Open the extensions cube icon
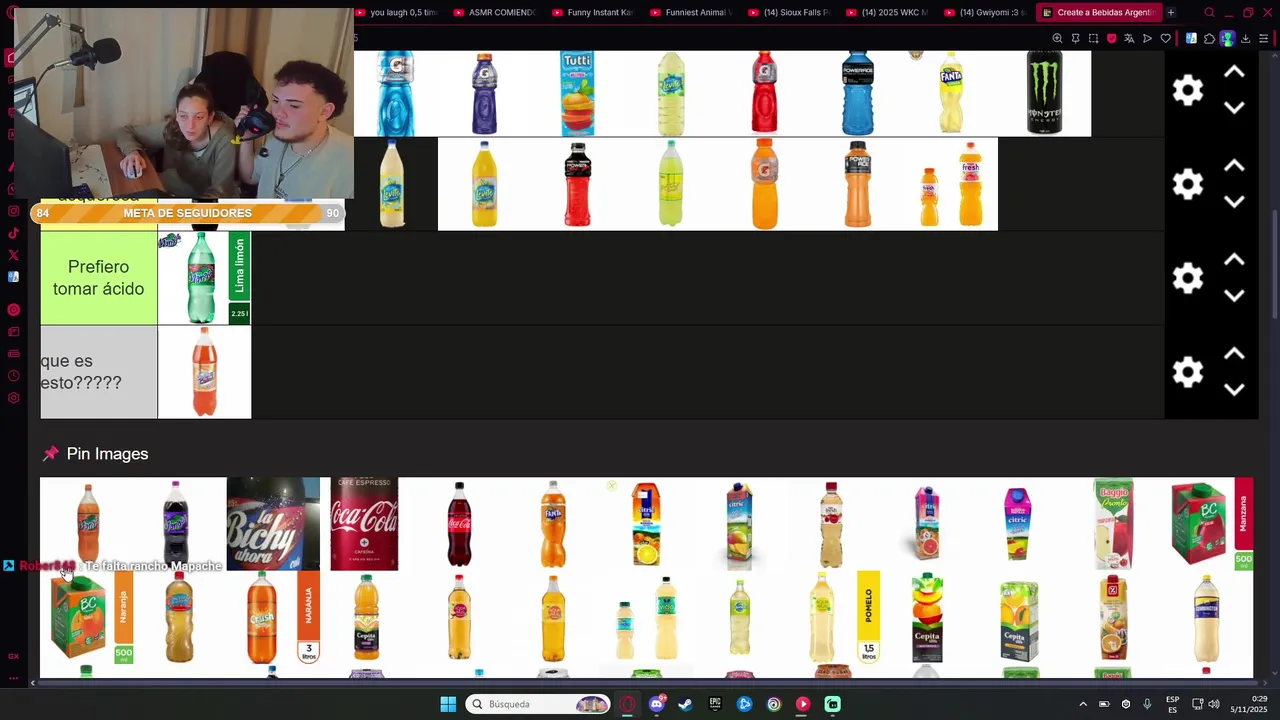Viewport: 1280px width, 720px height. 1209,38
